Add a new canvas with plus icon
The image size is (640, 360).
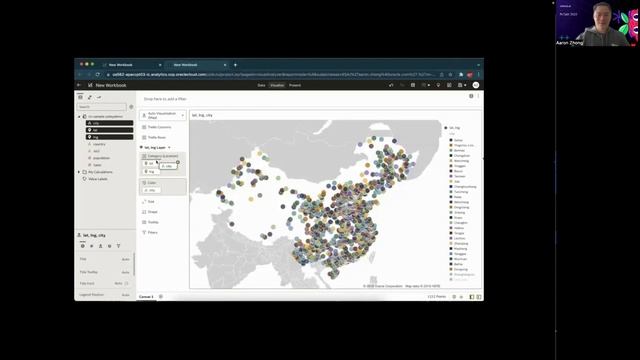pyautogui.click(x=161, y=297)
